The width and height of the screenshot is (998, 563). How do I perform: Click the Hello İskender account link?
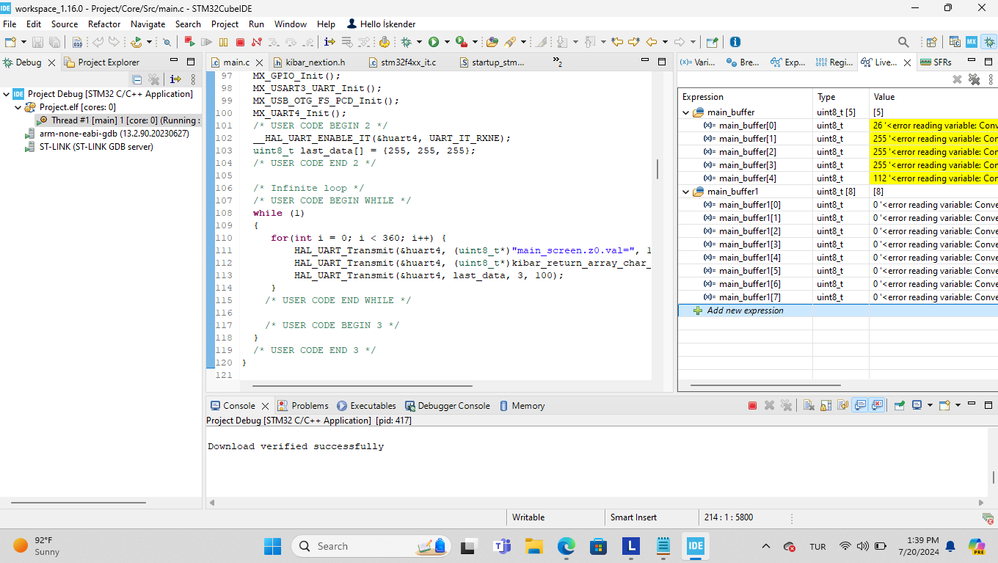tap(381, 24)
